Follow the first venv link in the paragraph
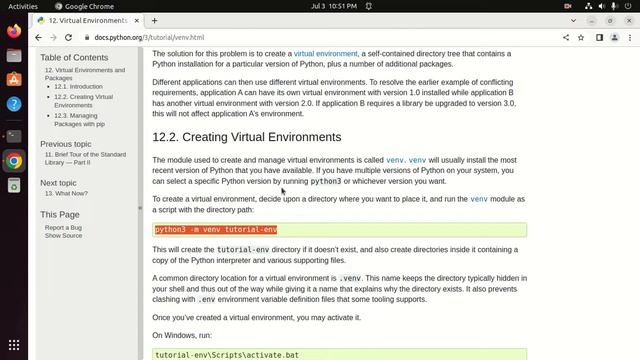This screenshot has height=360, width=640. (x=395, y=160)
